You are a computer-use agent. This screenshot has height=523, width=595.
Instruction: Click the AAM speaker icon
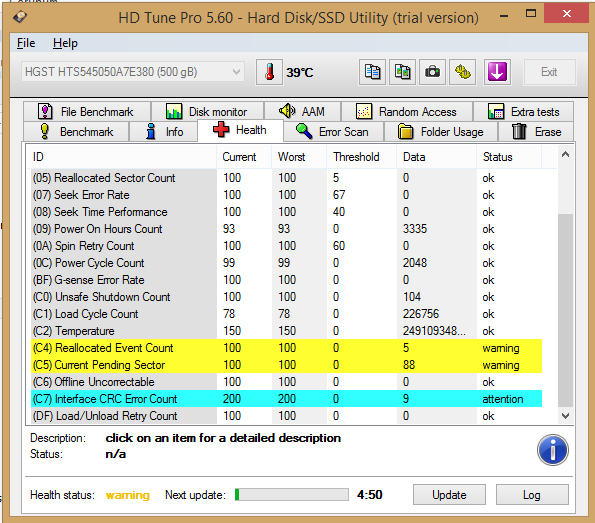(x=287, y=111)
